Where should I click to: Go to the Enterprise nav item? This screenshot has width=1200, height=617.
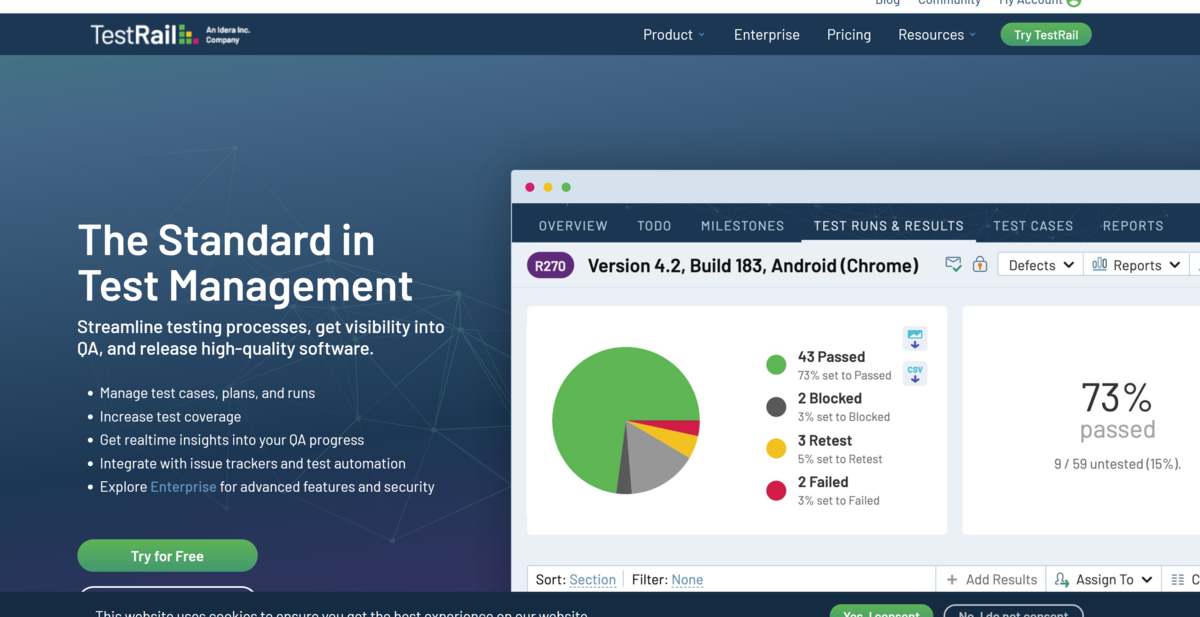point(767,34)
